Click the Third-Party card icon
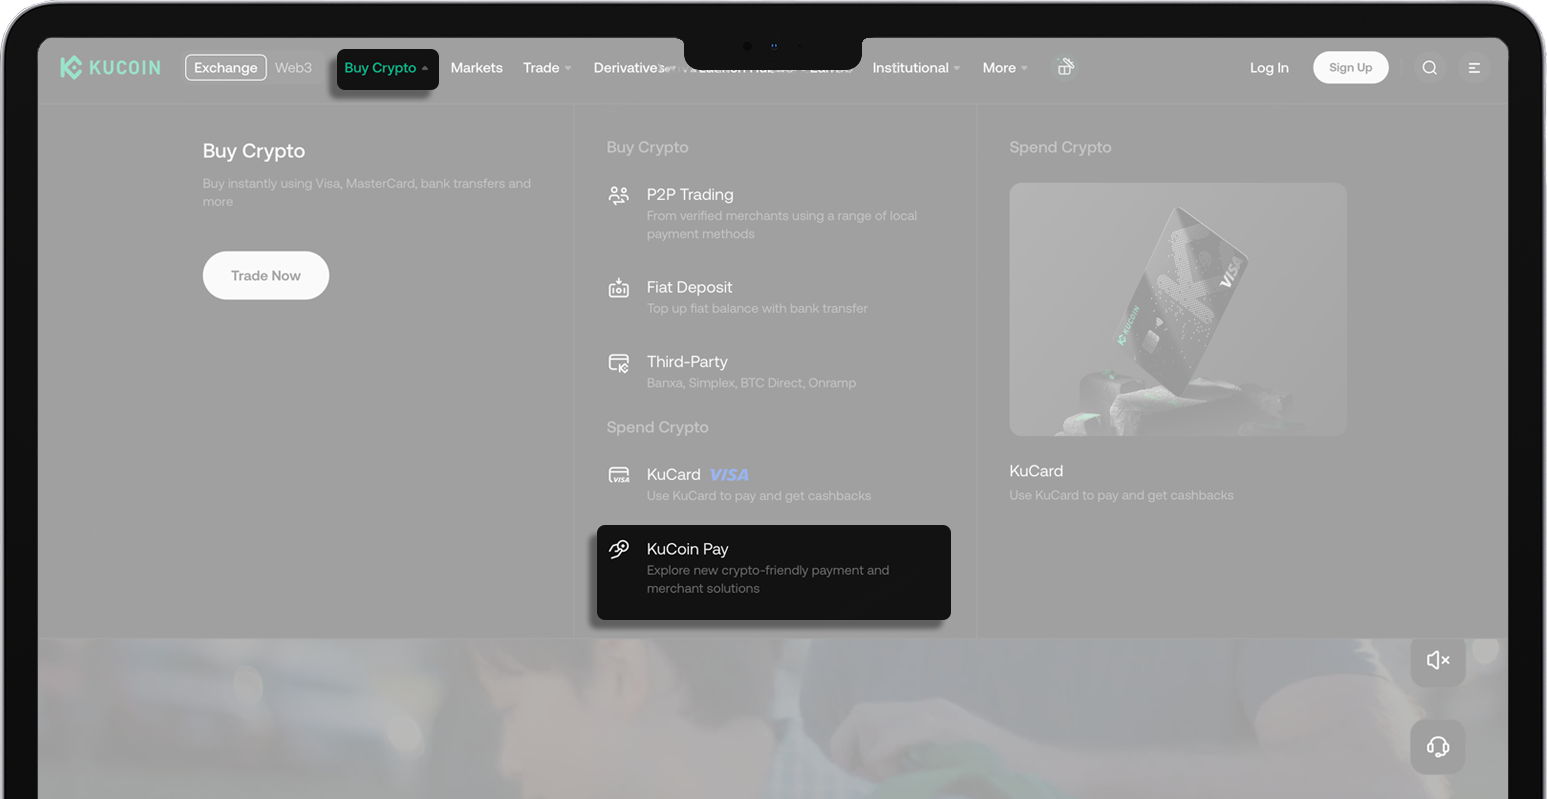 [619, 363]
